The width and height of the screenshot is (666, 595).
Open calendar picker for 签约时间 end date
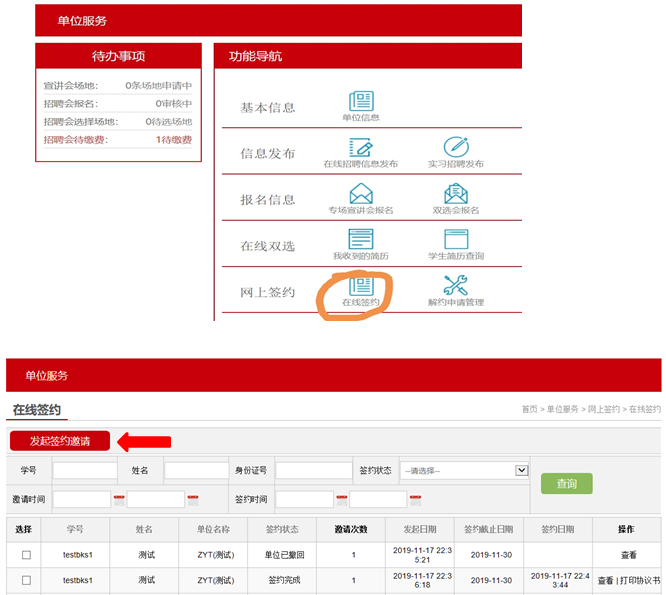click(x=415, y=500)
